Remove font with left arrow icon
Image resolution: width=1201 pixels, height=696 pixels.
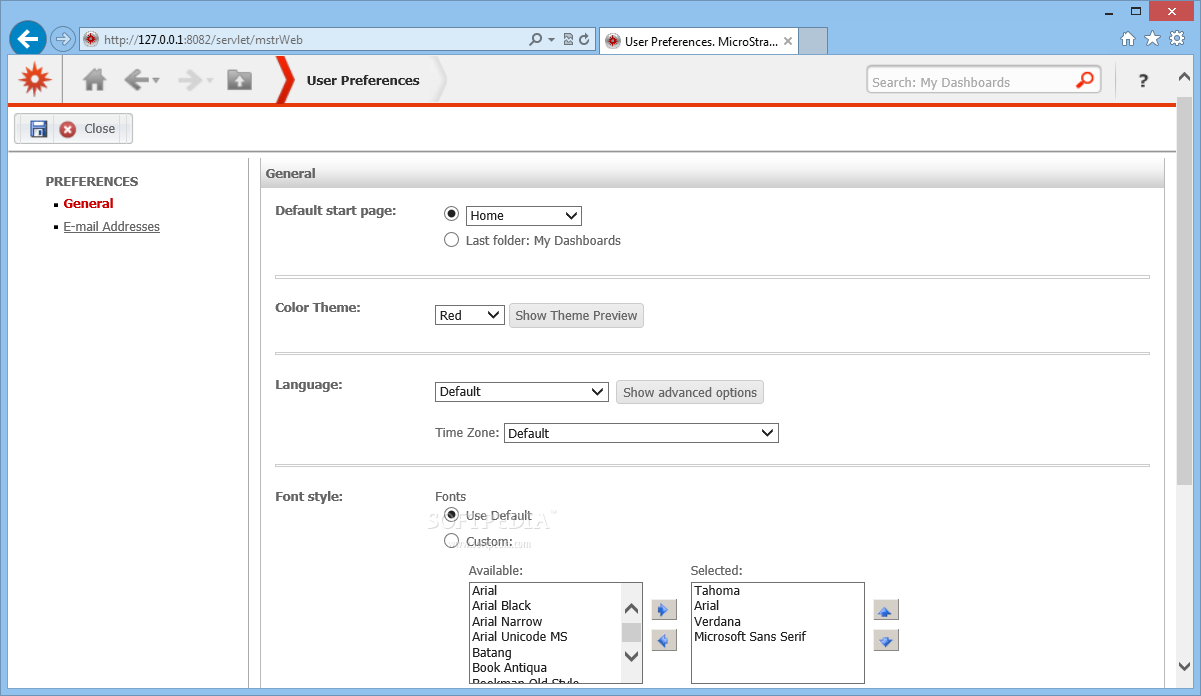click(664, 640)
